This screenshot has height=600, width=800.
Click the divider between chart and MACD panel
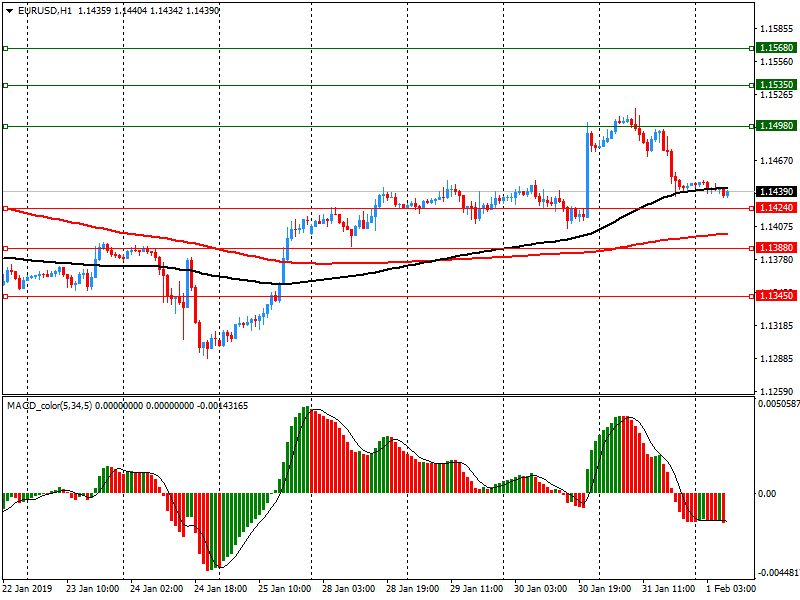400,395
